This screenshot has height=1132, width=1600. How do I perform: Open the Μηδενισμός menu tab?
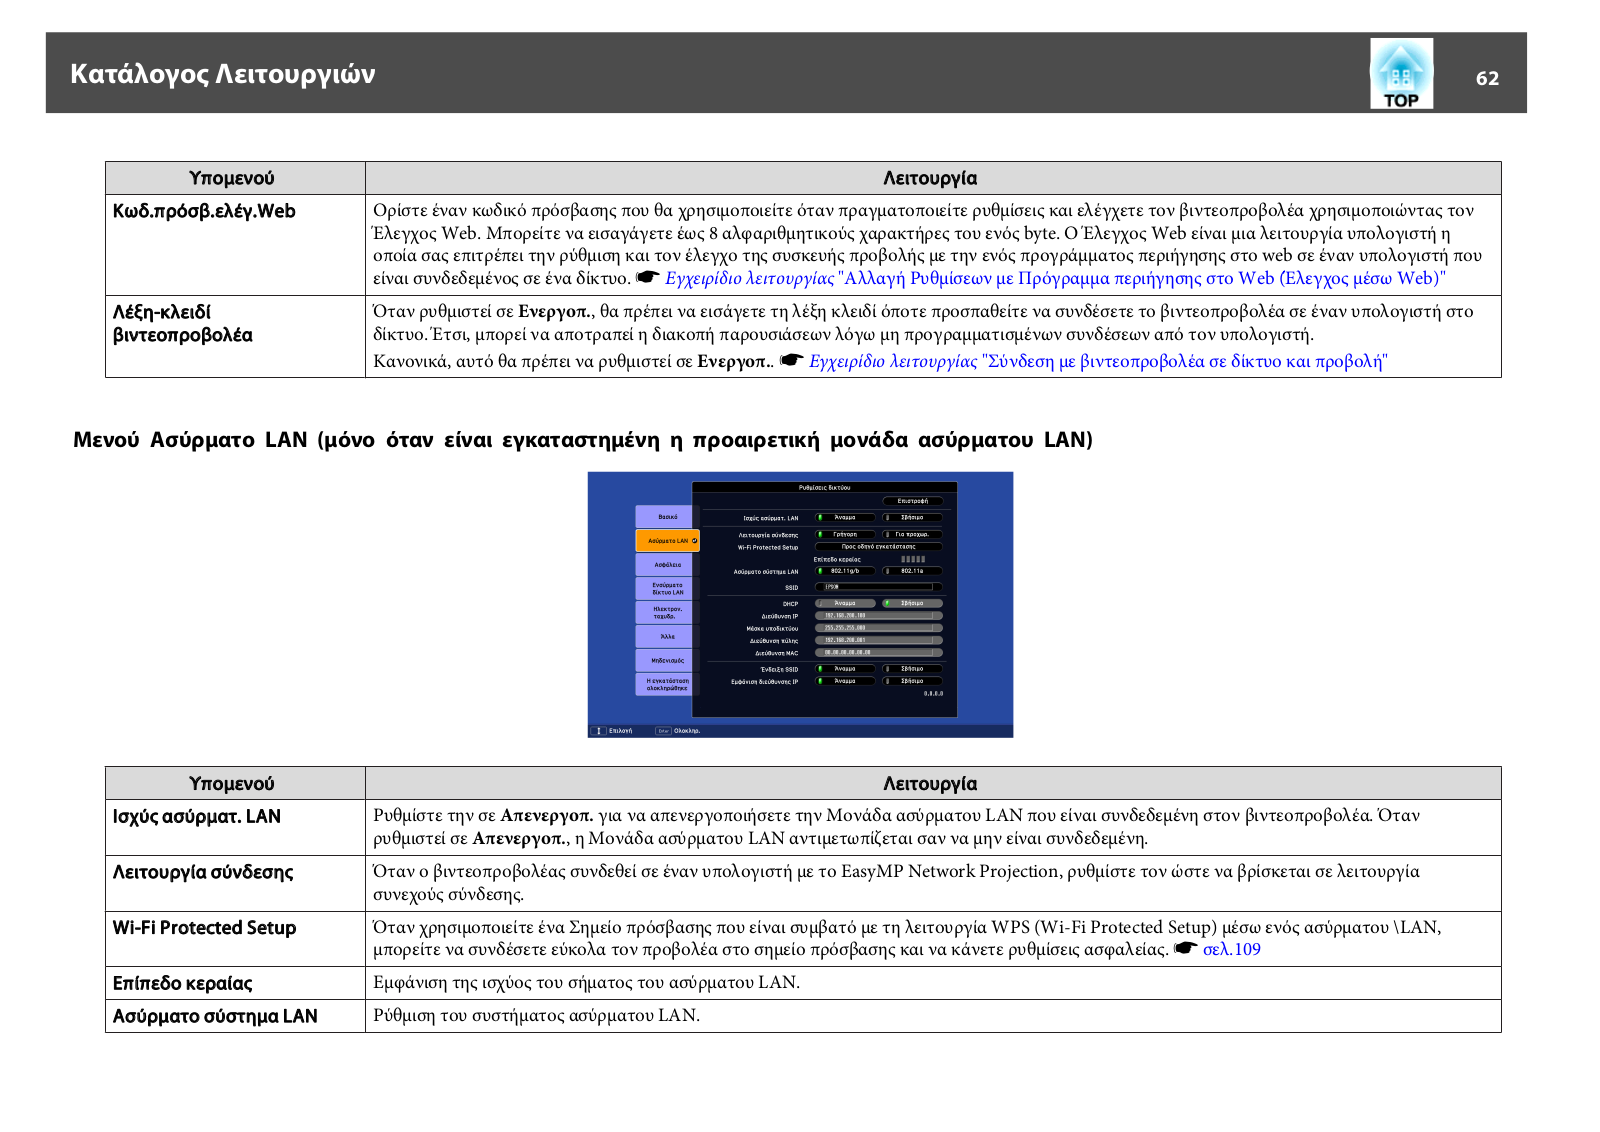pyautogui.click(x=667, y=660)
